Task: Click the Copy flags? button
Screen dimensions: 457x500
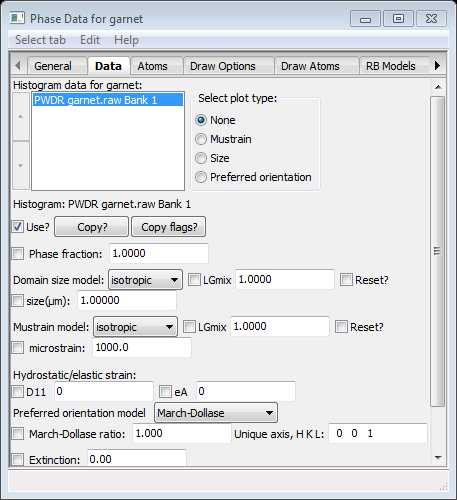Action: [x=169, y=227]
